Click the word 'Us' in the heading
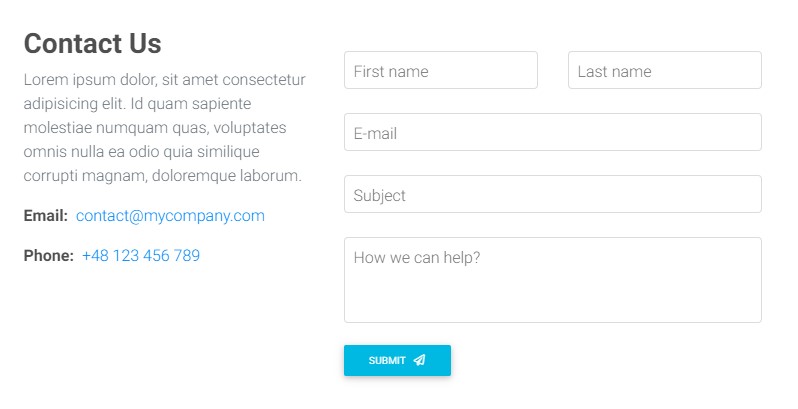This screenshot has width=798, height=409. click(x=144, y=44)
